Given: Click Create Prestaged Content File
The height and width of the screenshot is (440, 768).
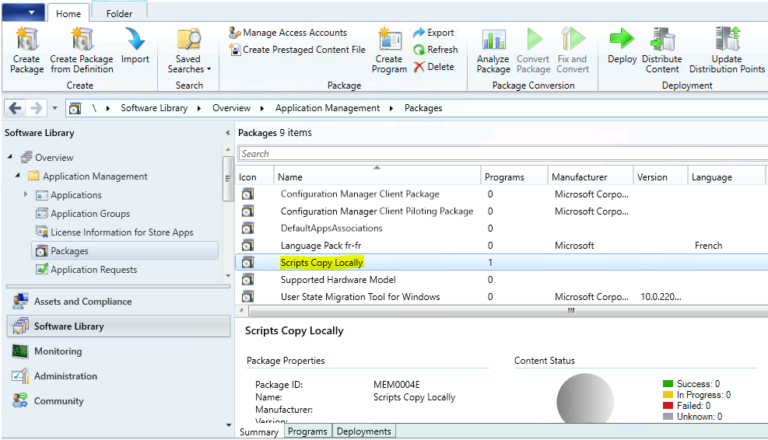Looking at the screenshot, I should point(297,49).
